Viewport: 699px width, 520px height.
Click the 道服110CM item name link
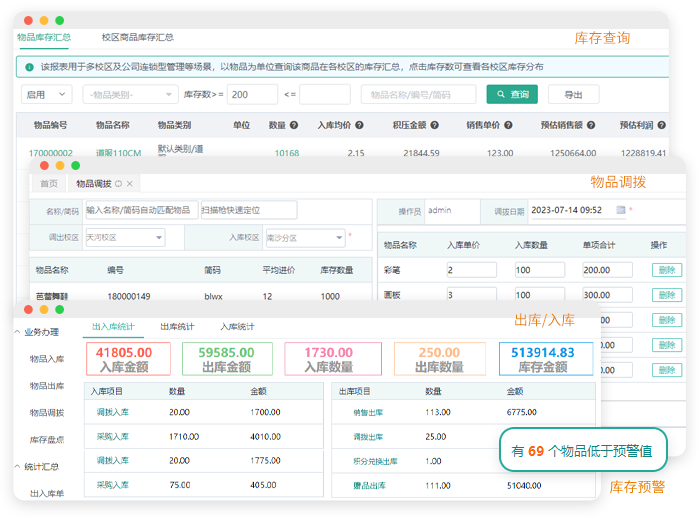119,153
